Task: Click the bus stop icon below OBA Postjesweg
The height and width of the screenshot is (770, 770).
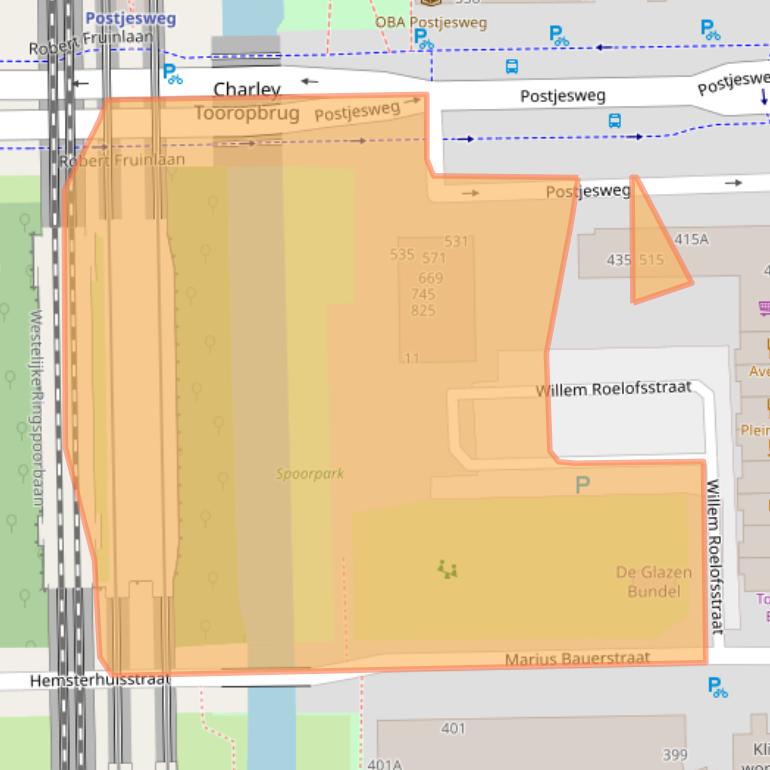Action: coord(512,67)
